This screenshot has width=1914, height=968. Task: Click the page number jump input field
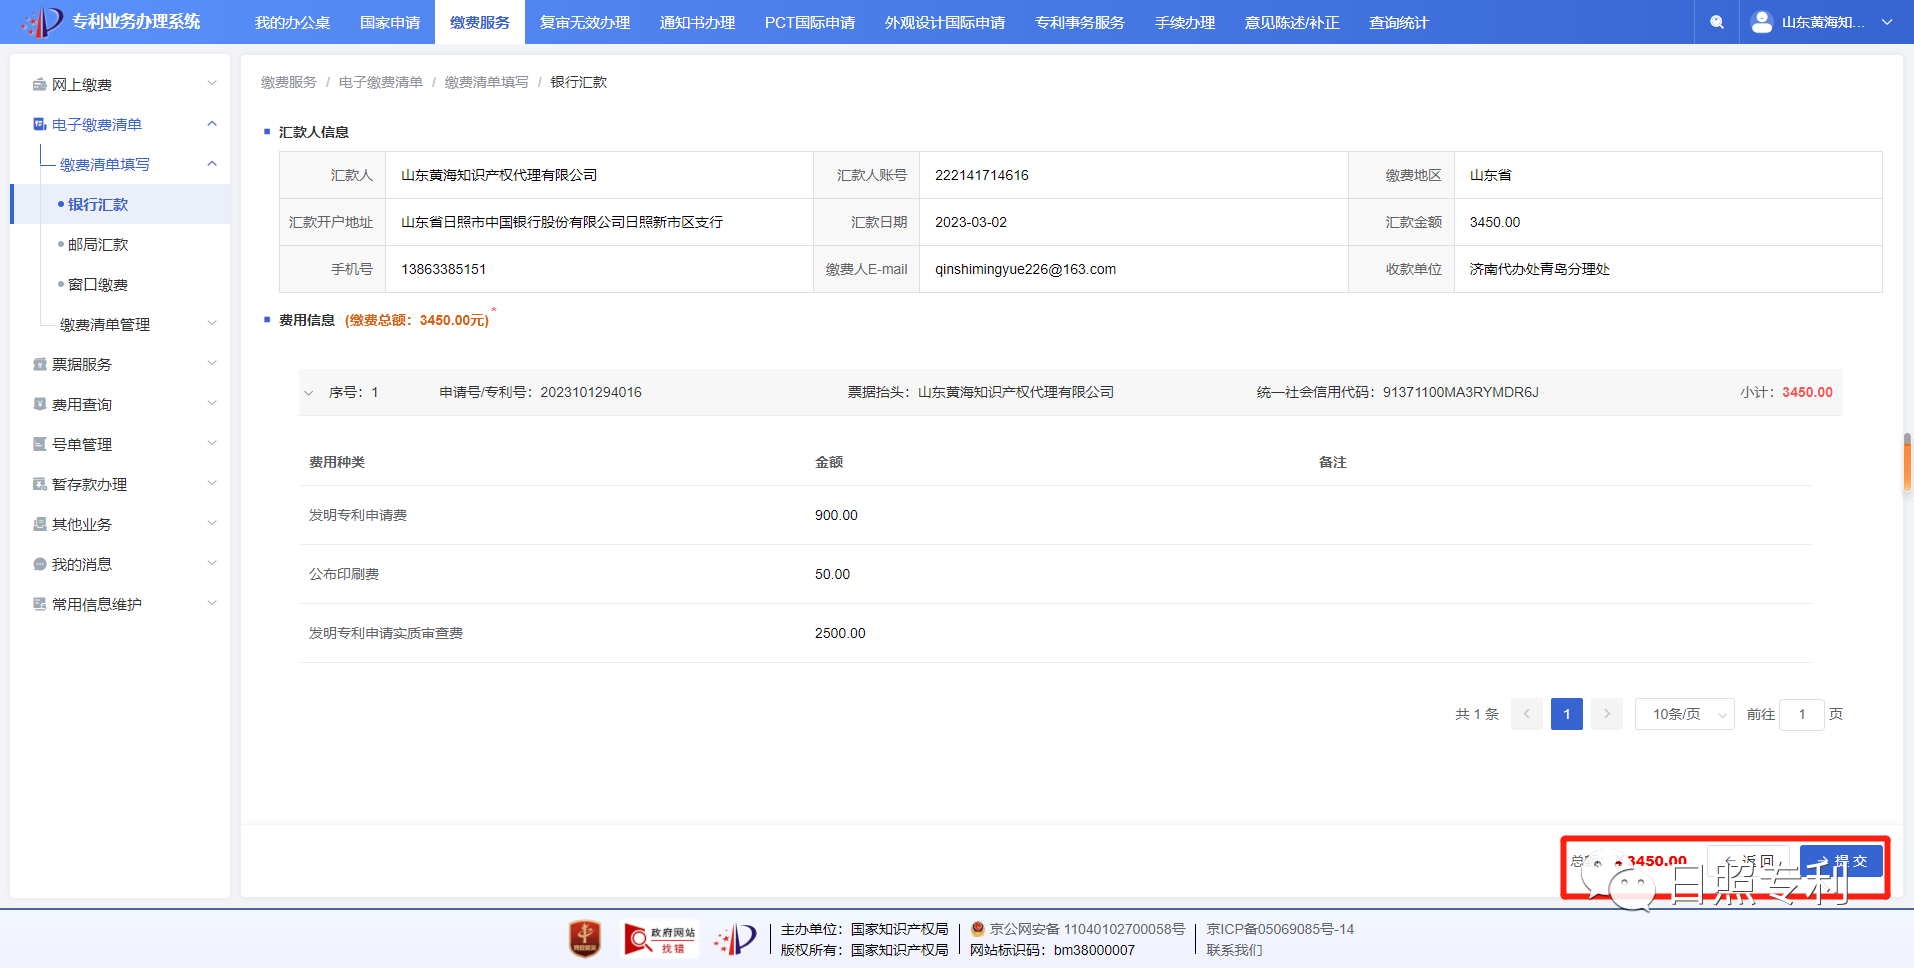tap(1801, 714)
